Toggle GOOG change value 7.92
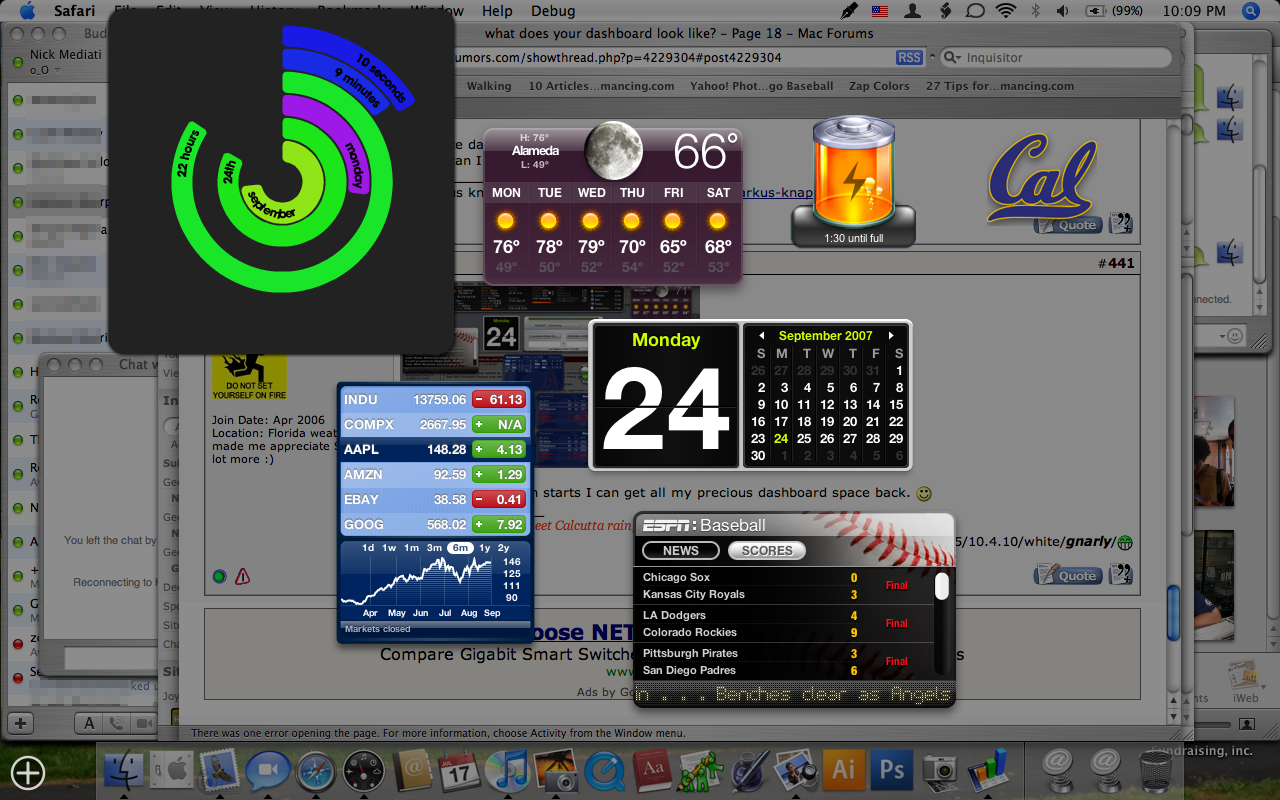Image resolution: width=1280 pixels, height=800 pixels. tap(498, 525)
